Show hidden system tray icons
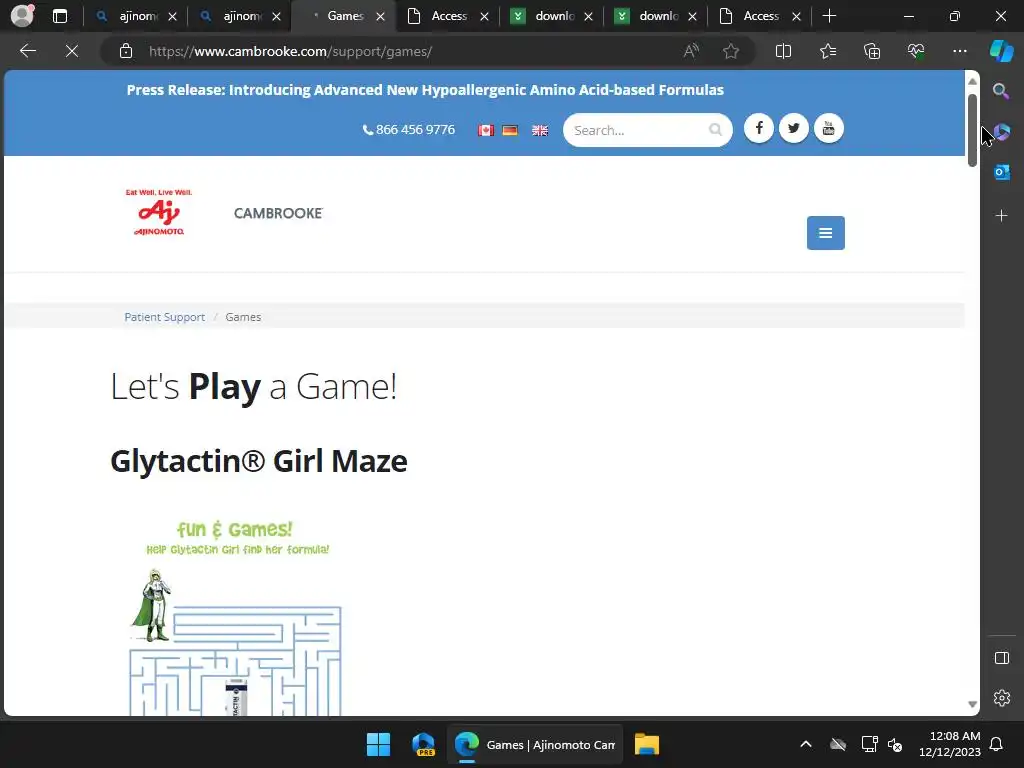1024x768 pixels. 806,744
